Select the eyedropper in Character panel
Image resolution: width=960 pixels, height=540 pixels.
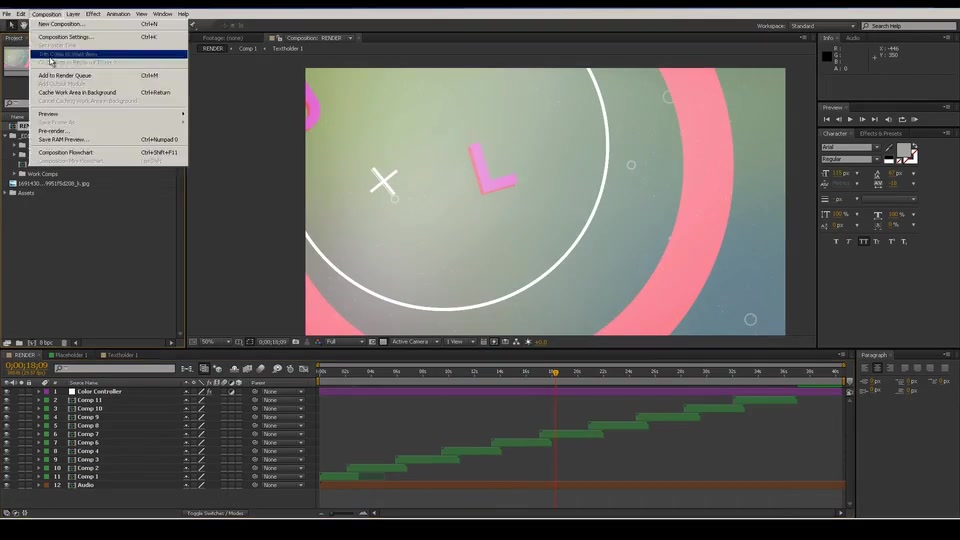tap(889, 147)
